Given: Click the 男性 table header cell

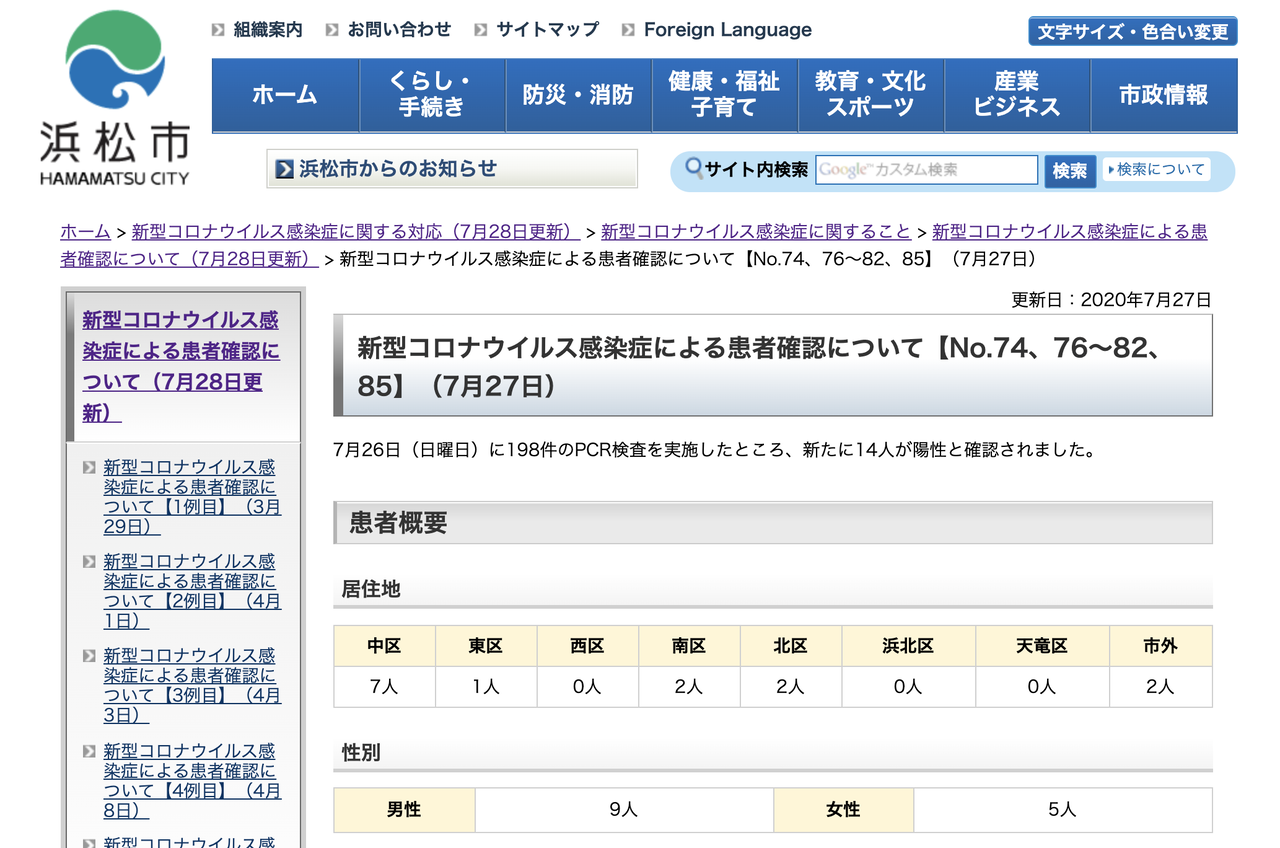Looking at the screenshot, I should (x=404, y=810).
